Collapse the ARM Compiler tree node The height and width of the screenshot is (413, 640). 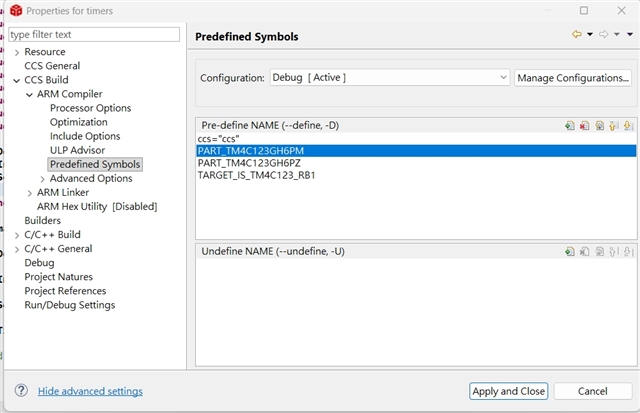(x=29, y=94)
